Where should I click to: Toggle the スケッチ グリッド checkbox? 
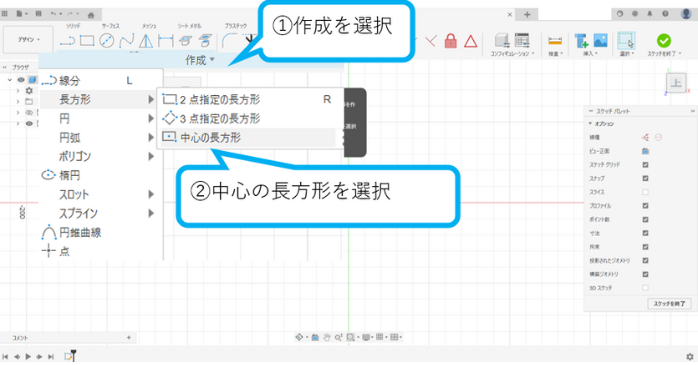click(x=645, y=165)
